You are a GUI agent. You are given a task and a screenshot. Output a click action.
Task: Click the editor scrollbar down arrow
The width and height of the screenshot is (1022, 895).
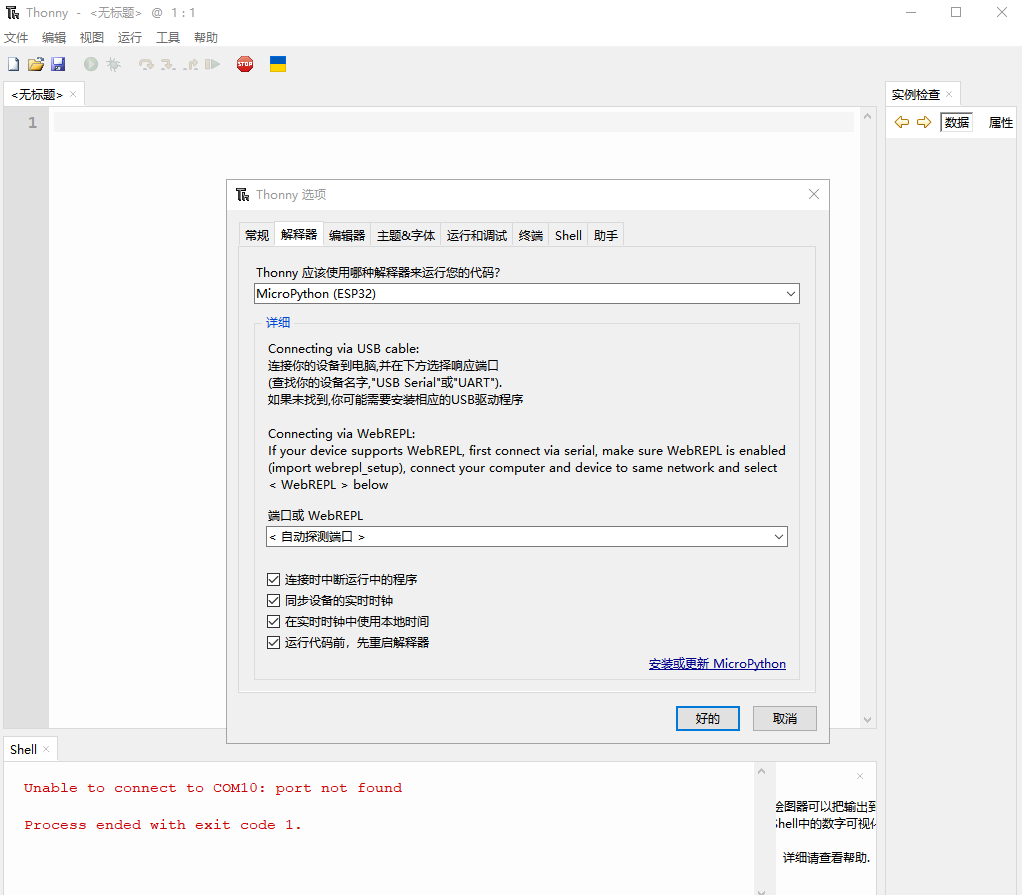[868, 720]
